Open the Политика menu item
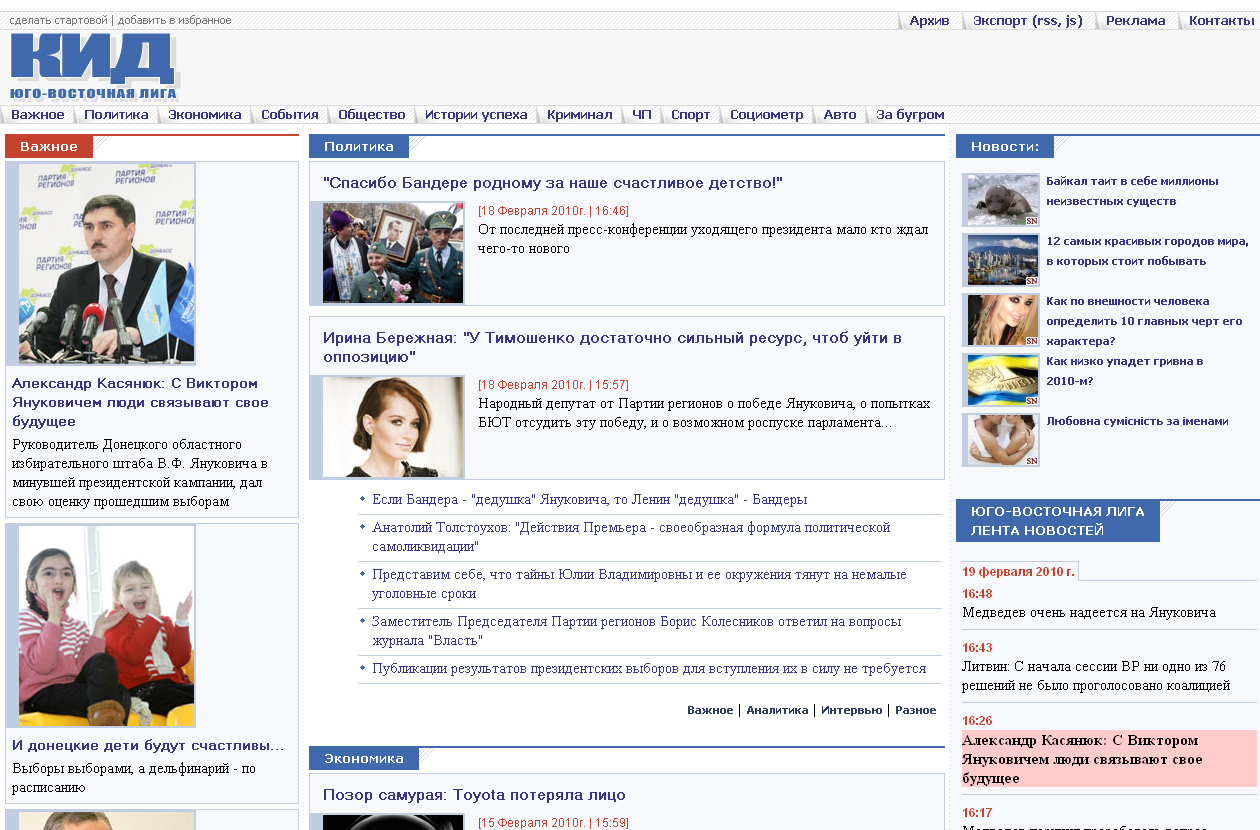Screen dimensions: 1260x830 [x=116, y=115]
